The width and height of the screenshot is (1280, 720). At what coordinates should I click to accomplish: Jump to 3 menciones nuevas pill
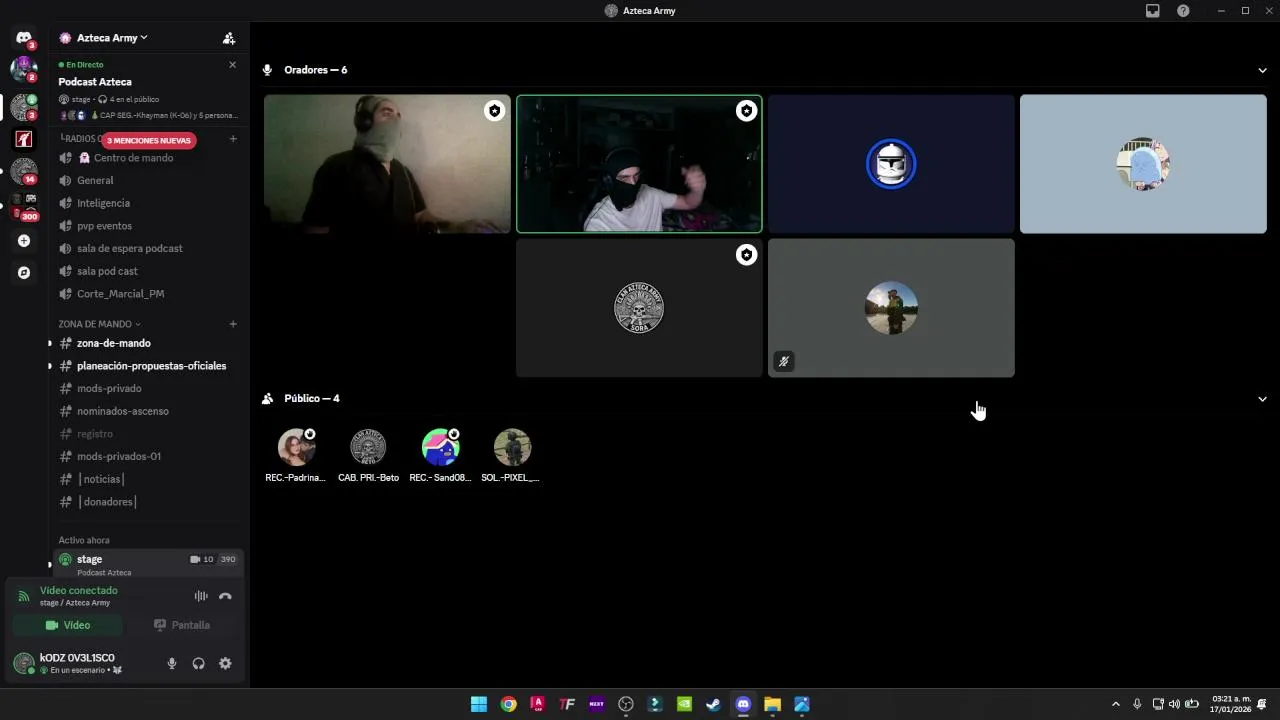tap(148, 141)
